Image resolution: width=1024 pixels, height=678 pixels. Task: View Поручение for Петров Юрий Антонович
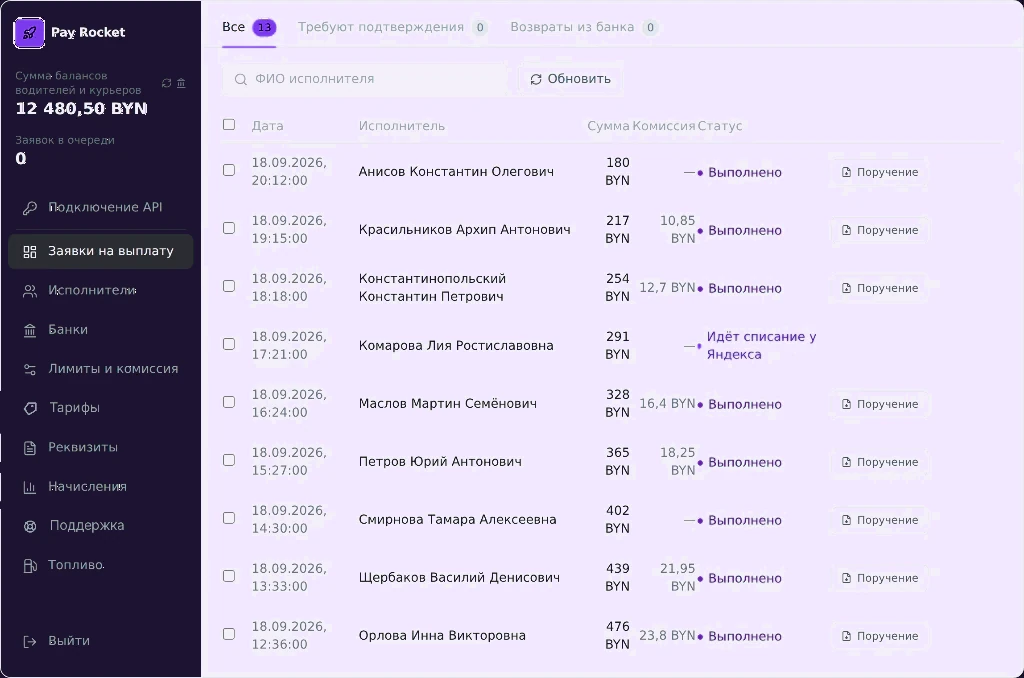pyautogui.click(x=880, y=462)
